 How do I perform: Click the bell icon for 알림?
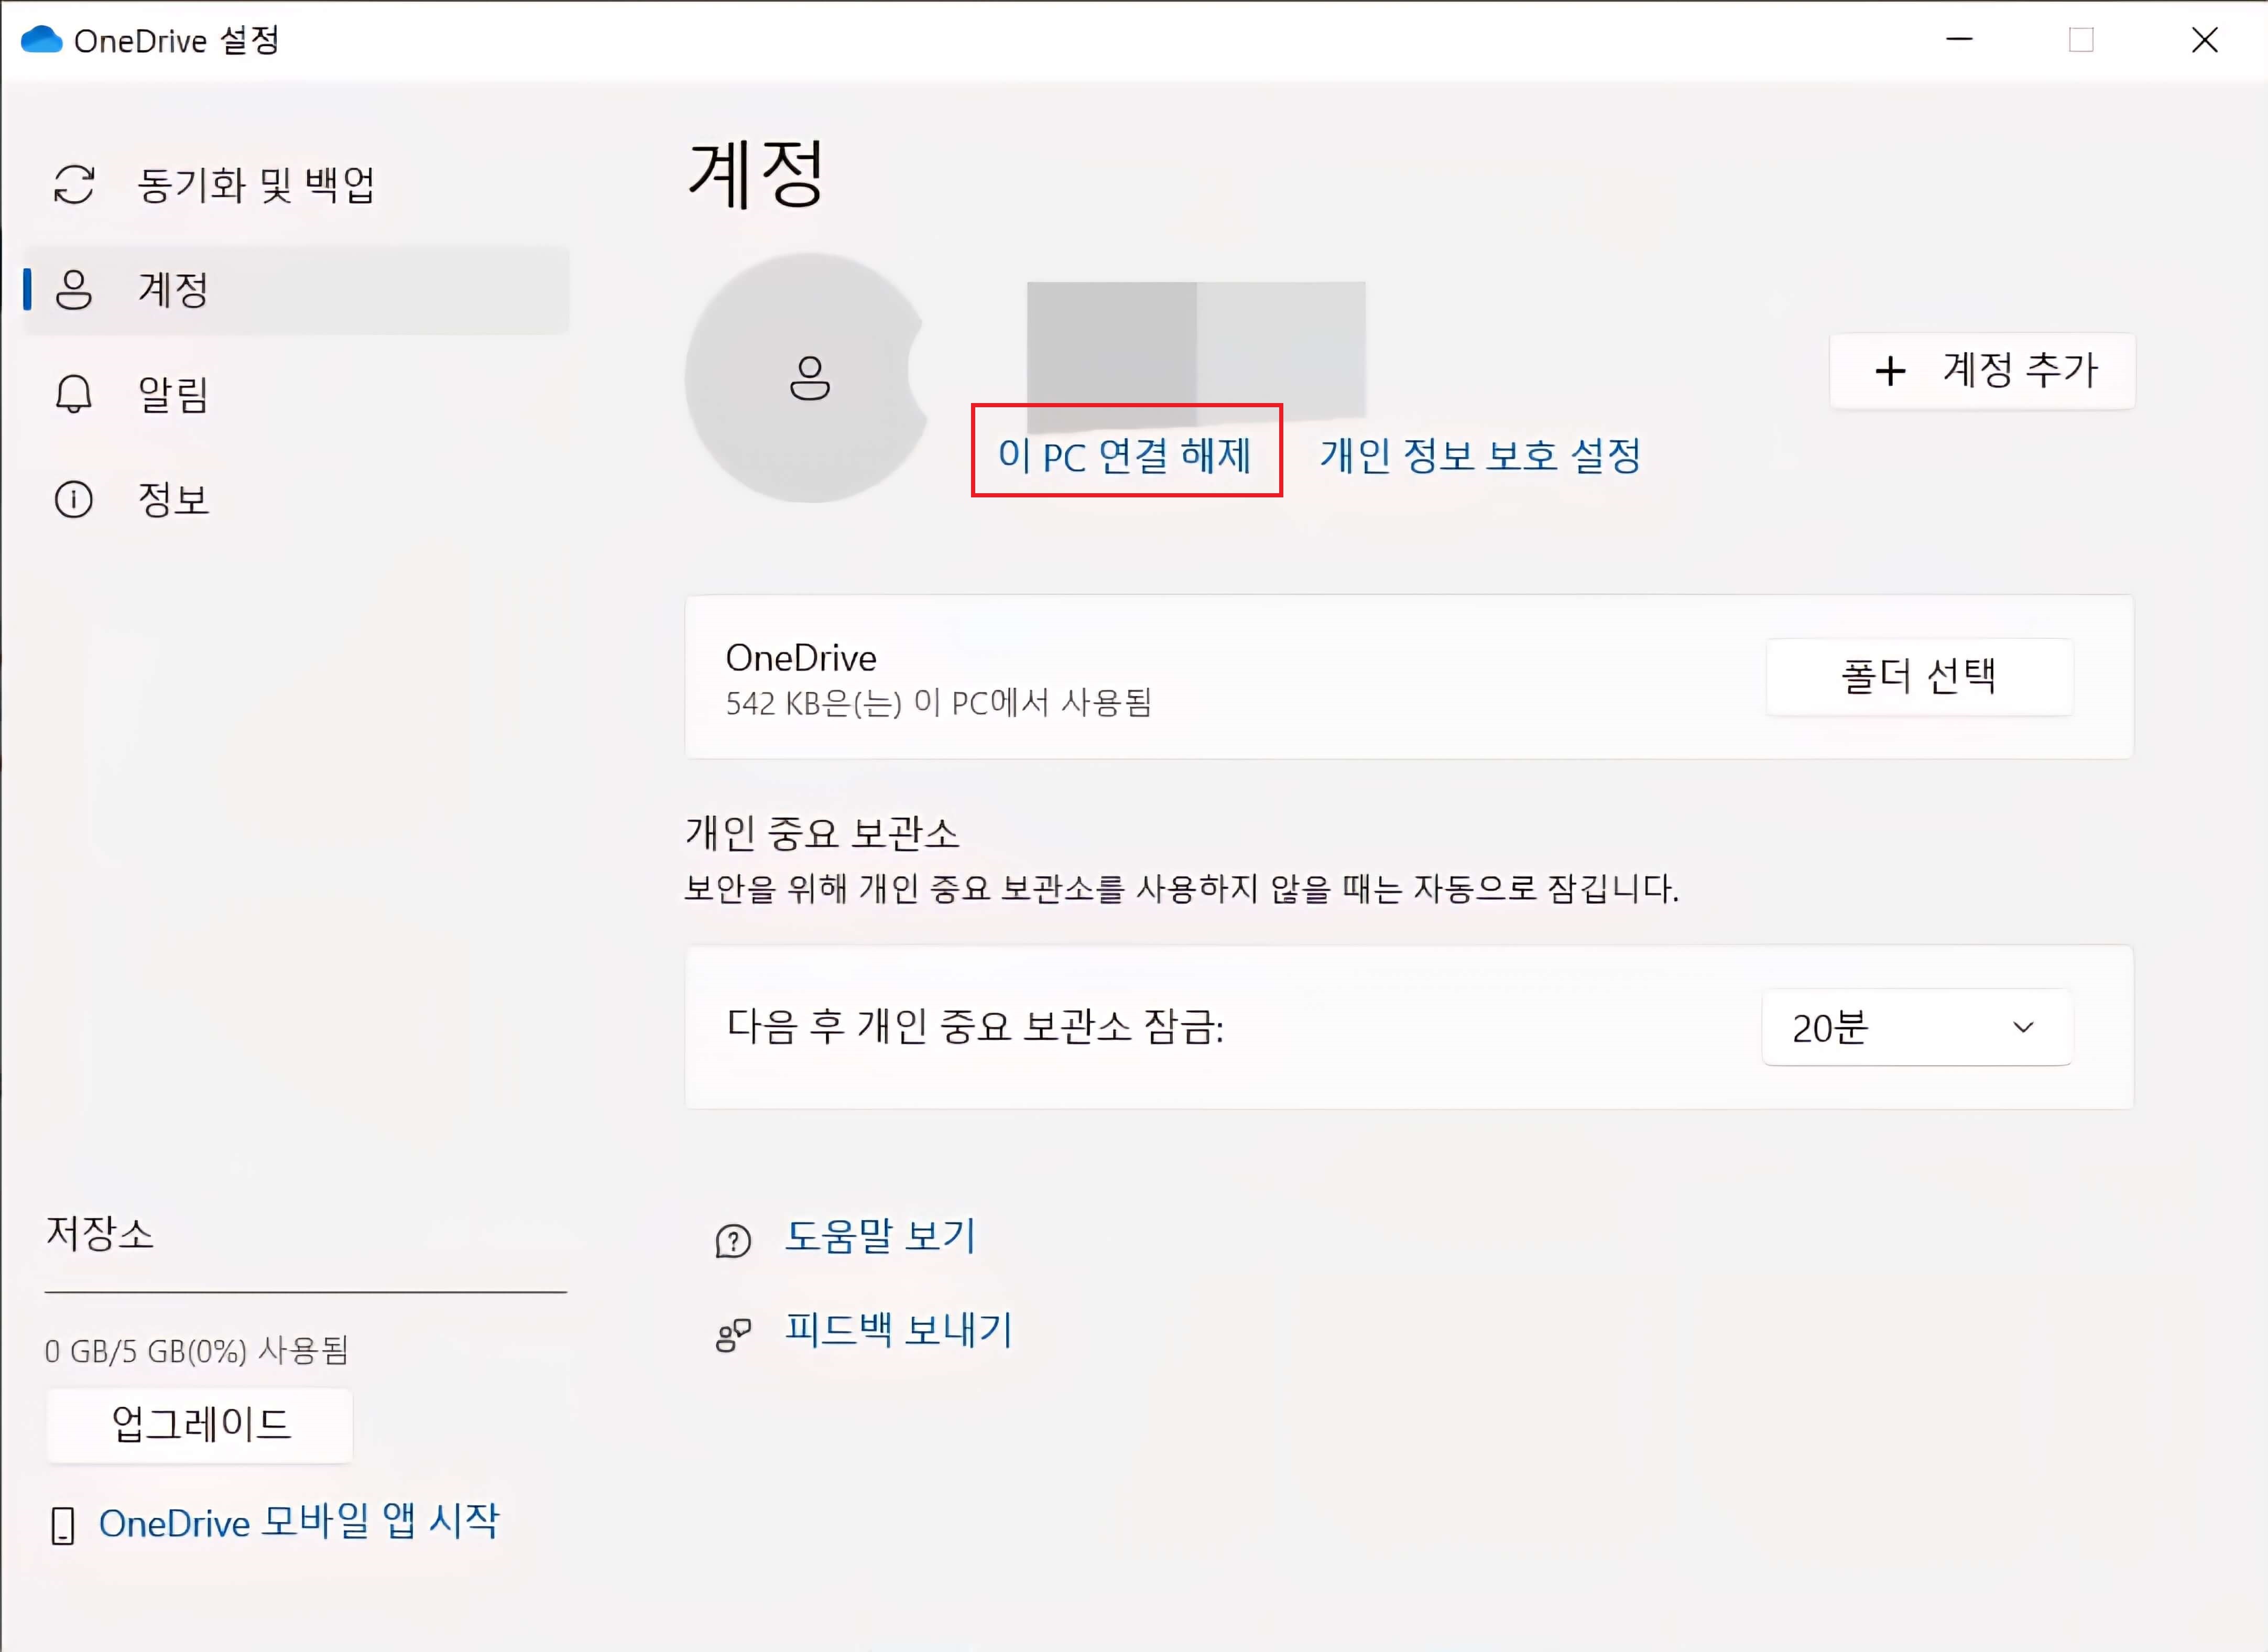coord(73,394)
